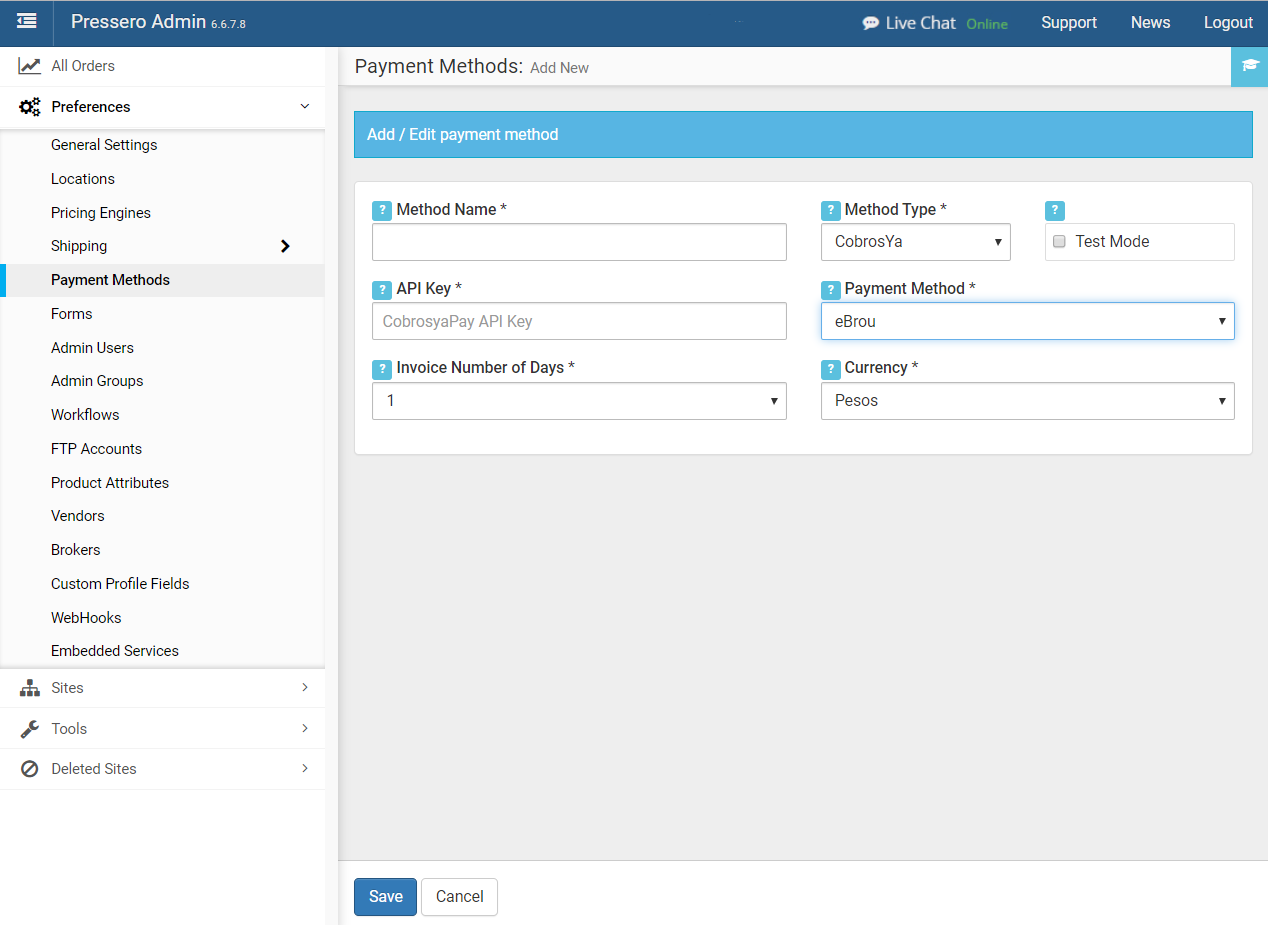Open Locations in sidebar

coord(83,179)
